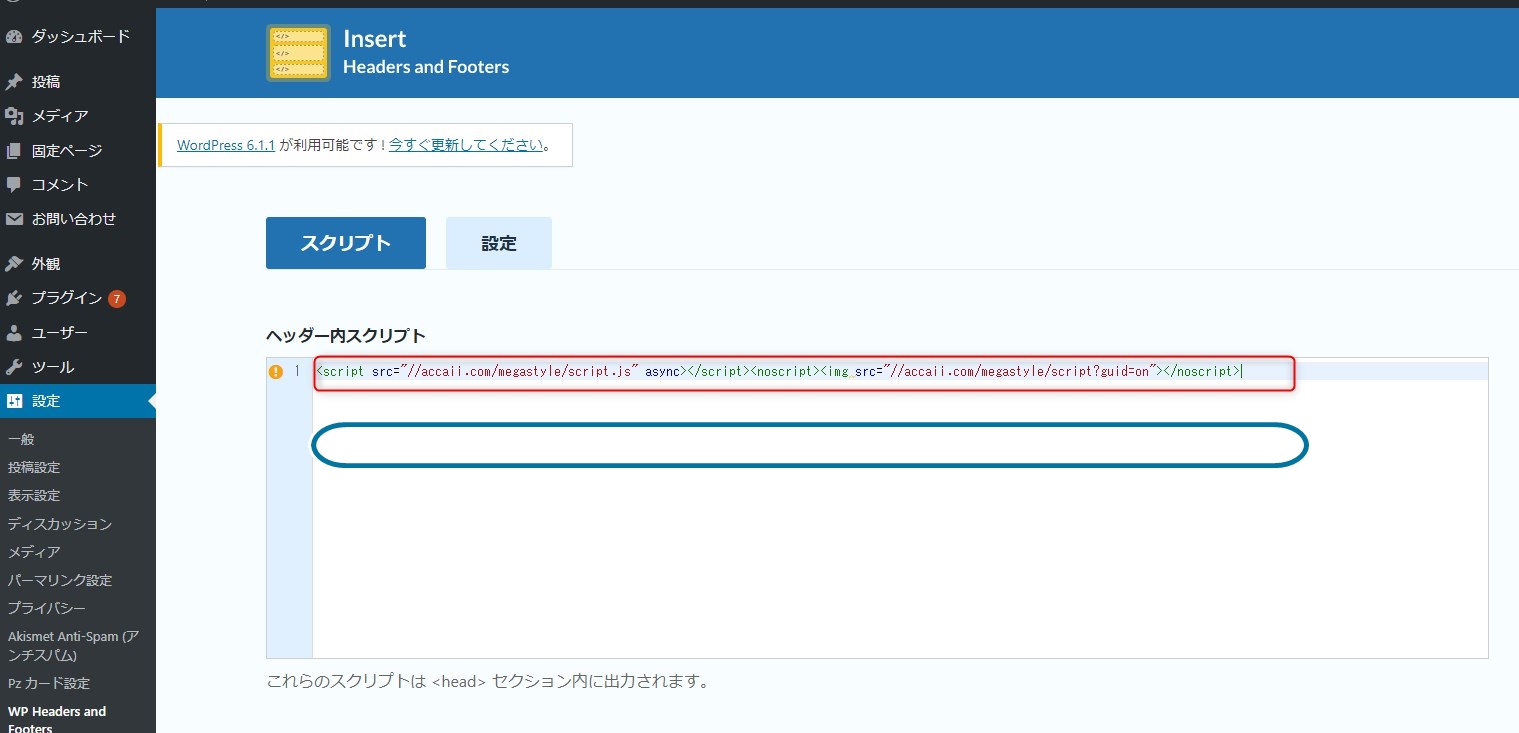The height and width of the screenshot is (733, 1519).
Task: Click the speech bubble icon next to コメント
Action: pyautogui.click(x=14, y=185)
